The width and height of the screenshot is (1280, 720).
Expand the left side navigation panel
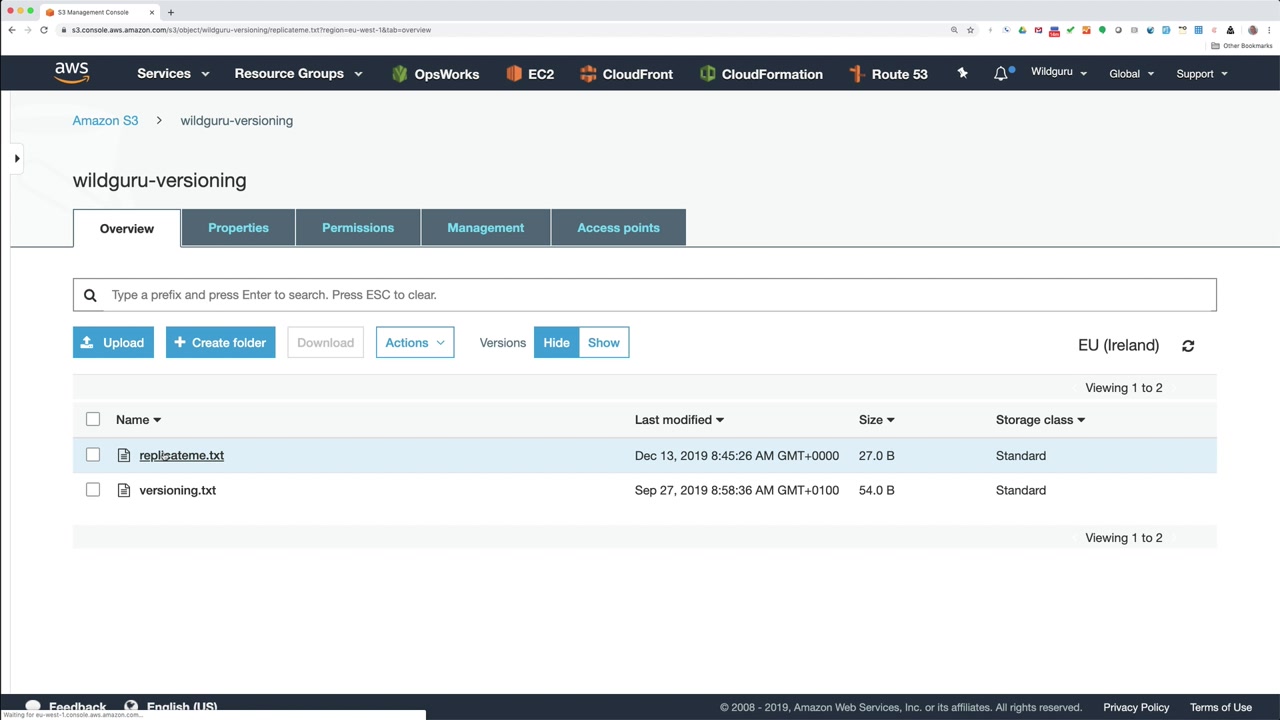click(x=16, y=158)
